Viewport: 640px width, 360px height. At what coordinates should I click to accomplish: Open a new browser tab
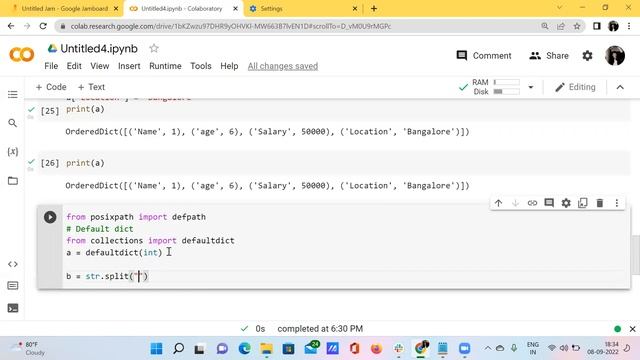point(374,9)
